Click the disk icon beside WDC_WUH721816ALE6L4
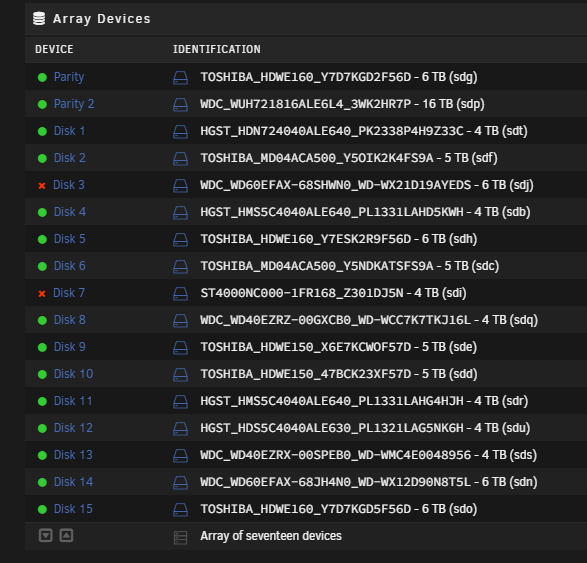This screenshot has width=587, height=563. coord(180,105)
